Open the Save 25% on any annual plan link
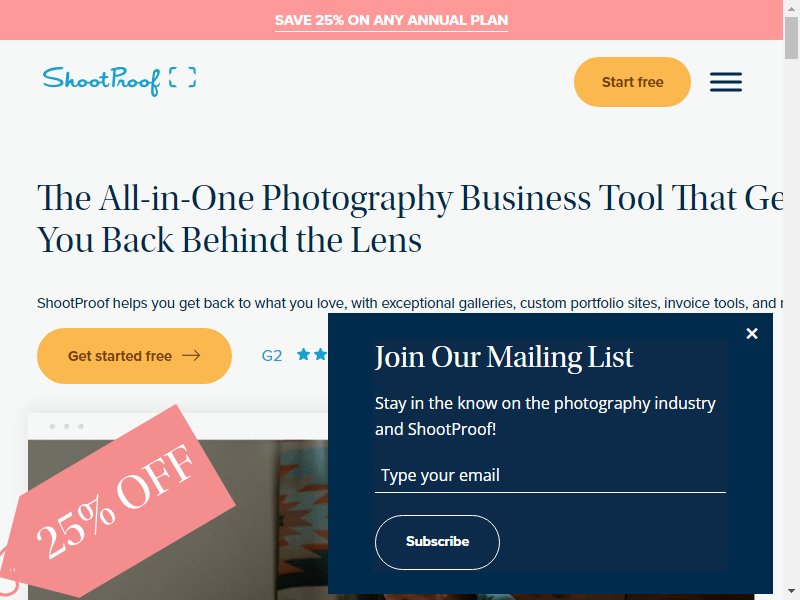 391,20
